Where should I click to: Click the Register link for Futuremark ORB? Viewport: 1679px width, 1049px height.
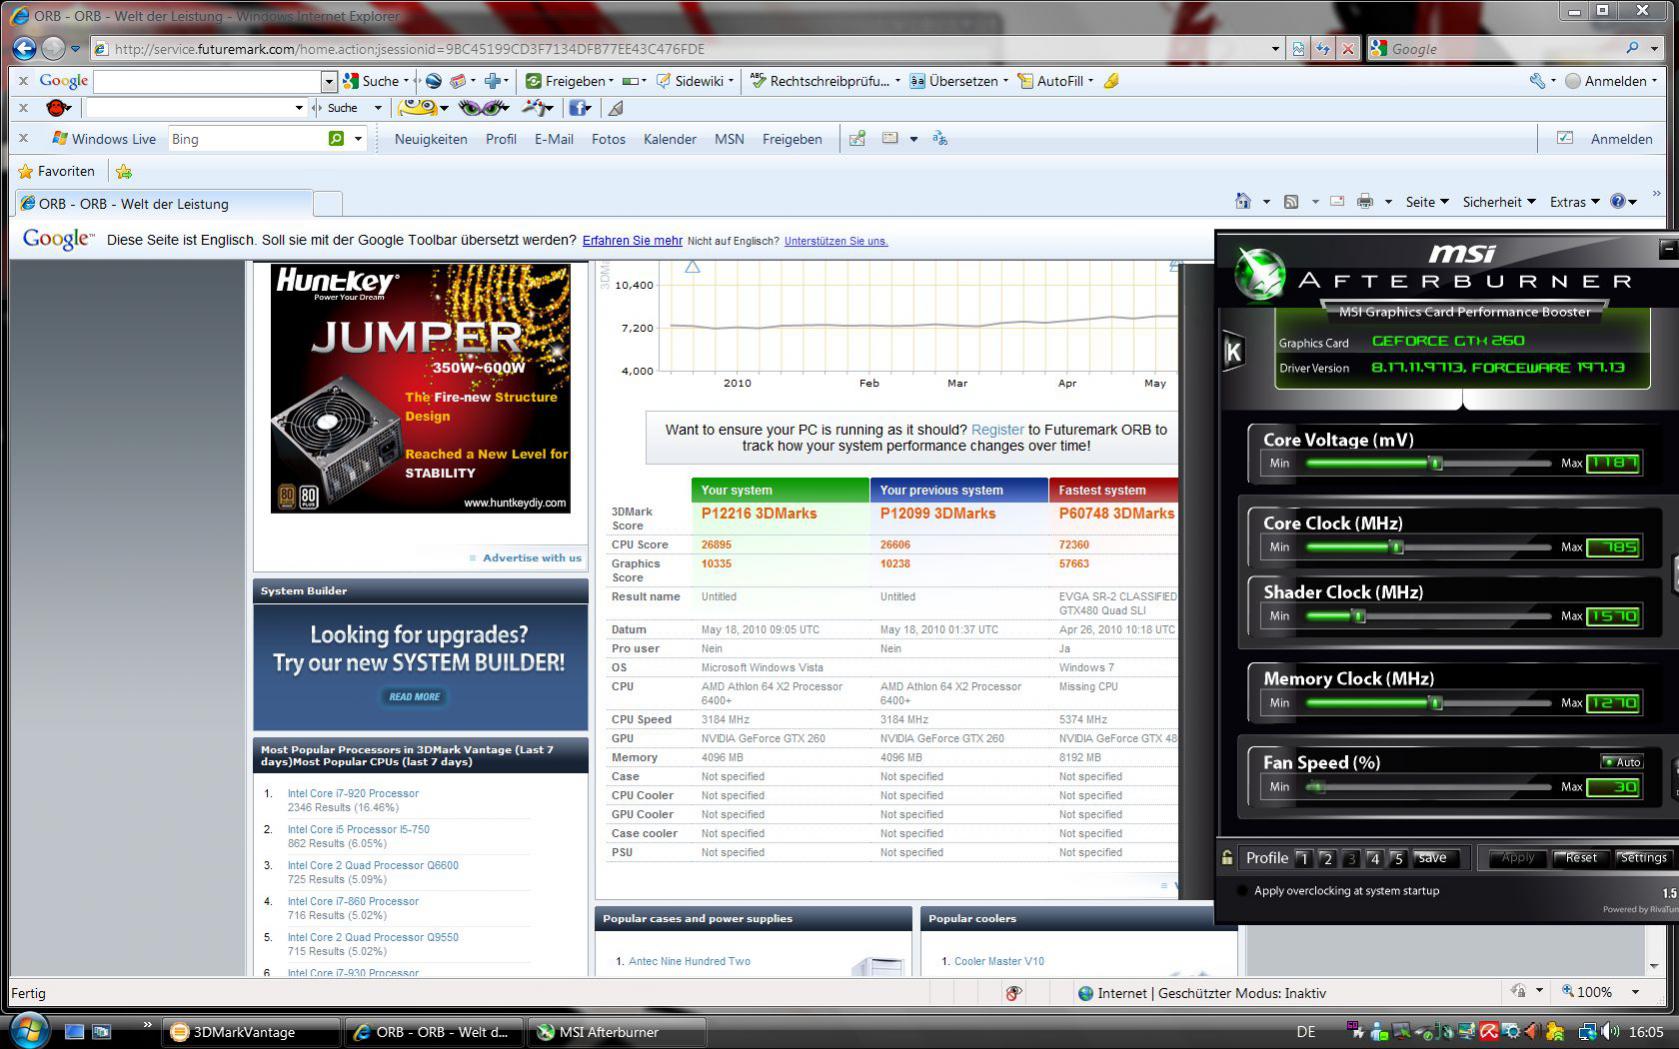(x=997, y=429)
